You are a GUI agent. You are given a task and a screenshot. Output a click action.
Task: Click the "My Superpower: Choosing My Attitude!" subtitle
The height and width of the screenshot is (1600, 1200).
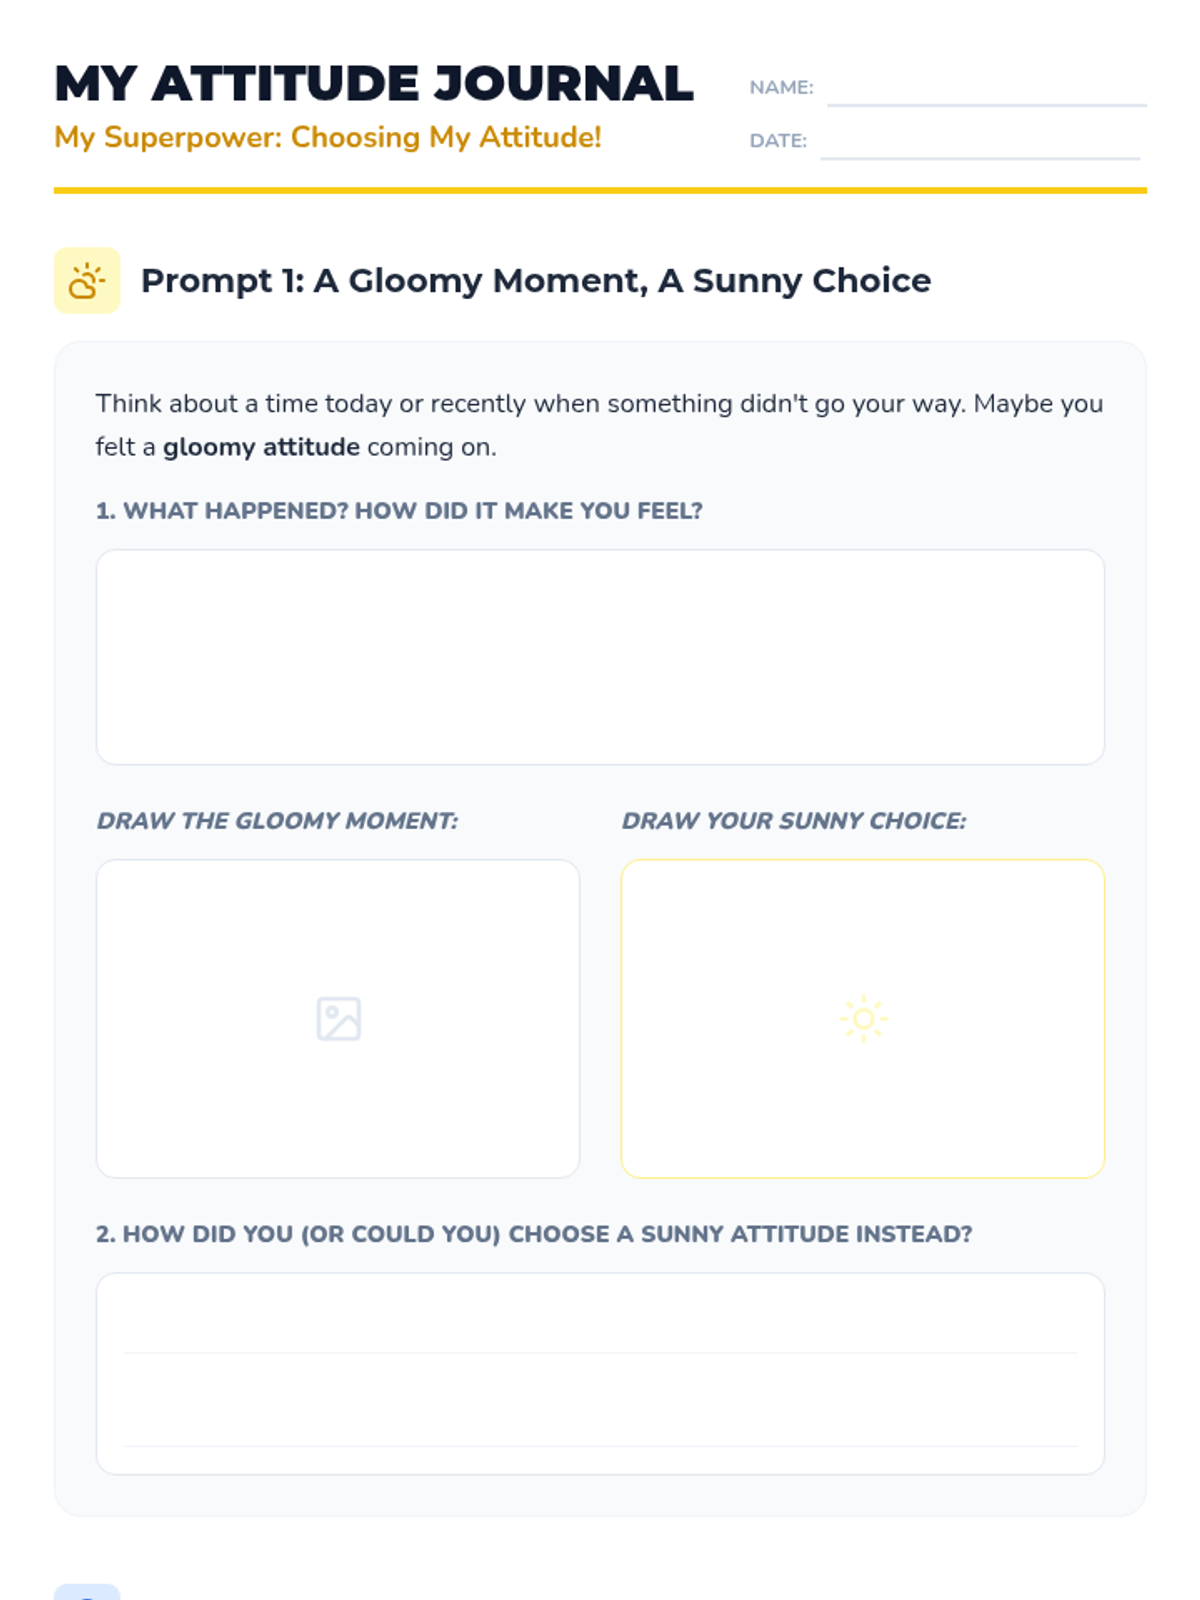point(328,137)
